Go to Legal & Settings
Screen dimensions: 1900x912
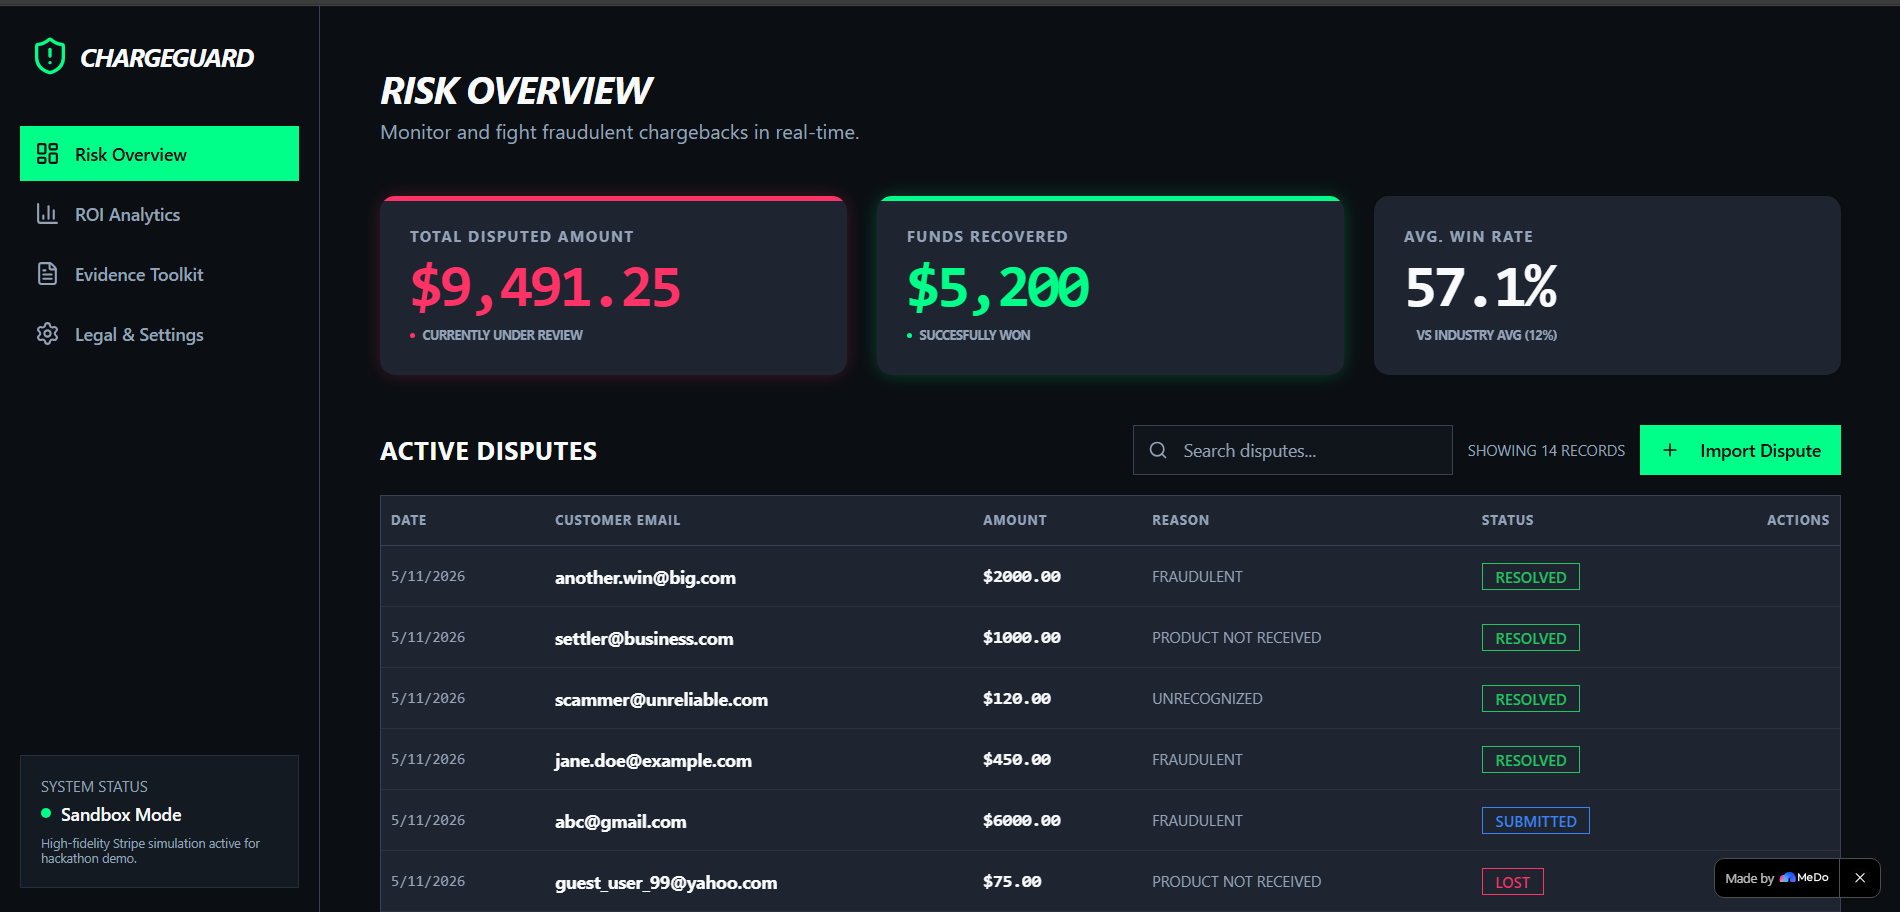[159, 334]
